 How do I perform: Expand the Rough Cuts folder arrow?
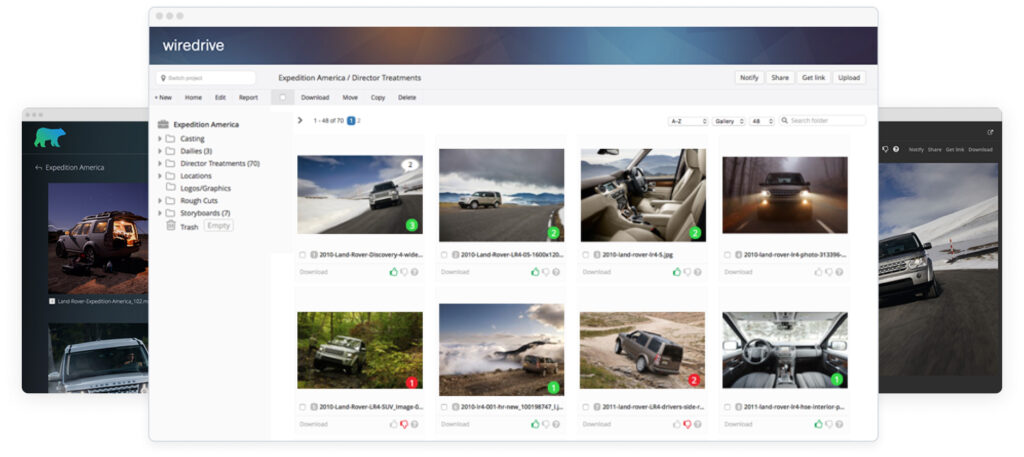(159, 200)
